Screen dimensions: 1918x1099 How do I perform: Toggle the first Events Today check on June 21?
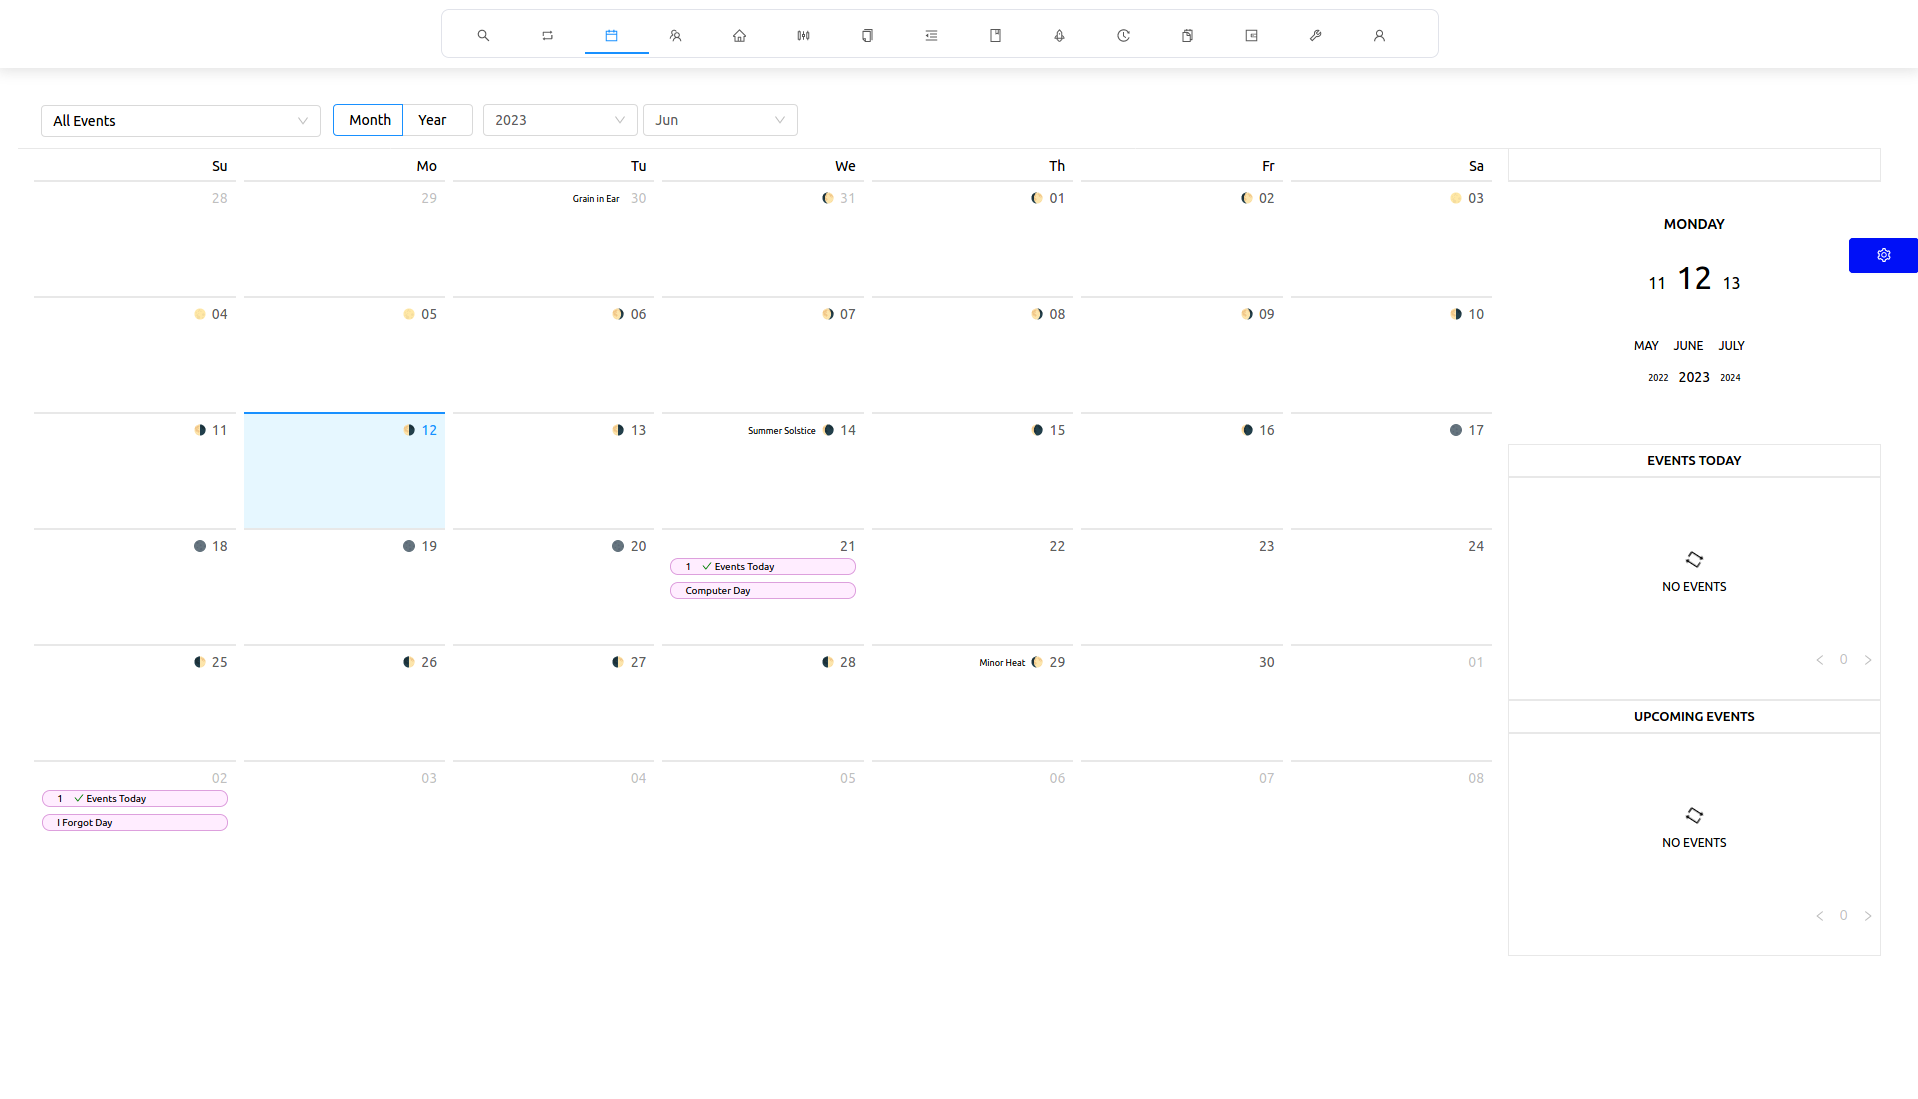(x=706, y=567)
